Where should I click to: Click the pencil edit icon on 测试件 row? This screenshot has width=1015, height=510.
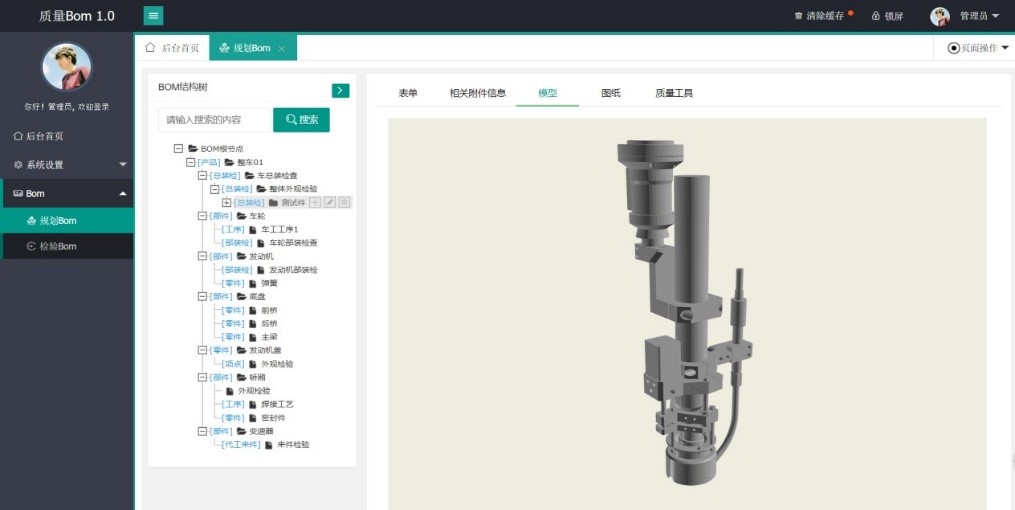point(329,203)
